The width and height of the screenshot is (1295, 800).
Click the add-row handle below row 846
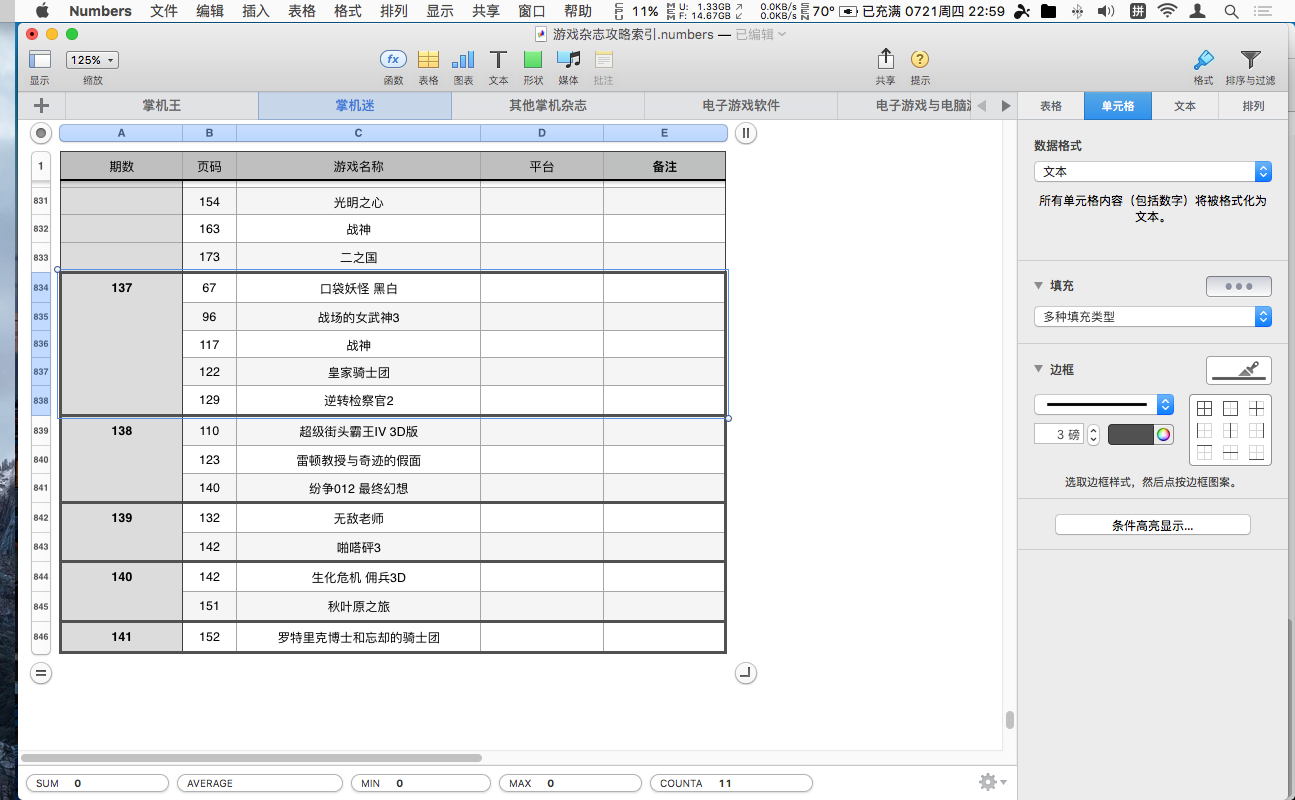click(x=41, y=673)
